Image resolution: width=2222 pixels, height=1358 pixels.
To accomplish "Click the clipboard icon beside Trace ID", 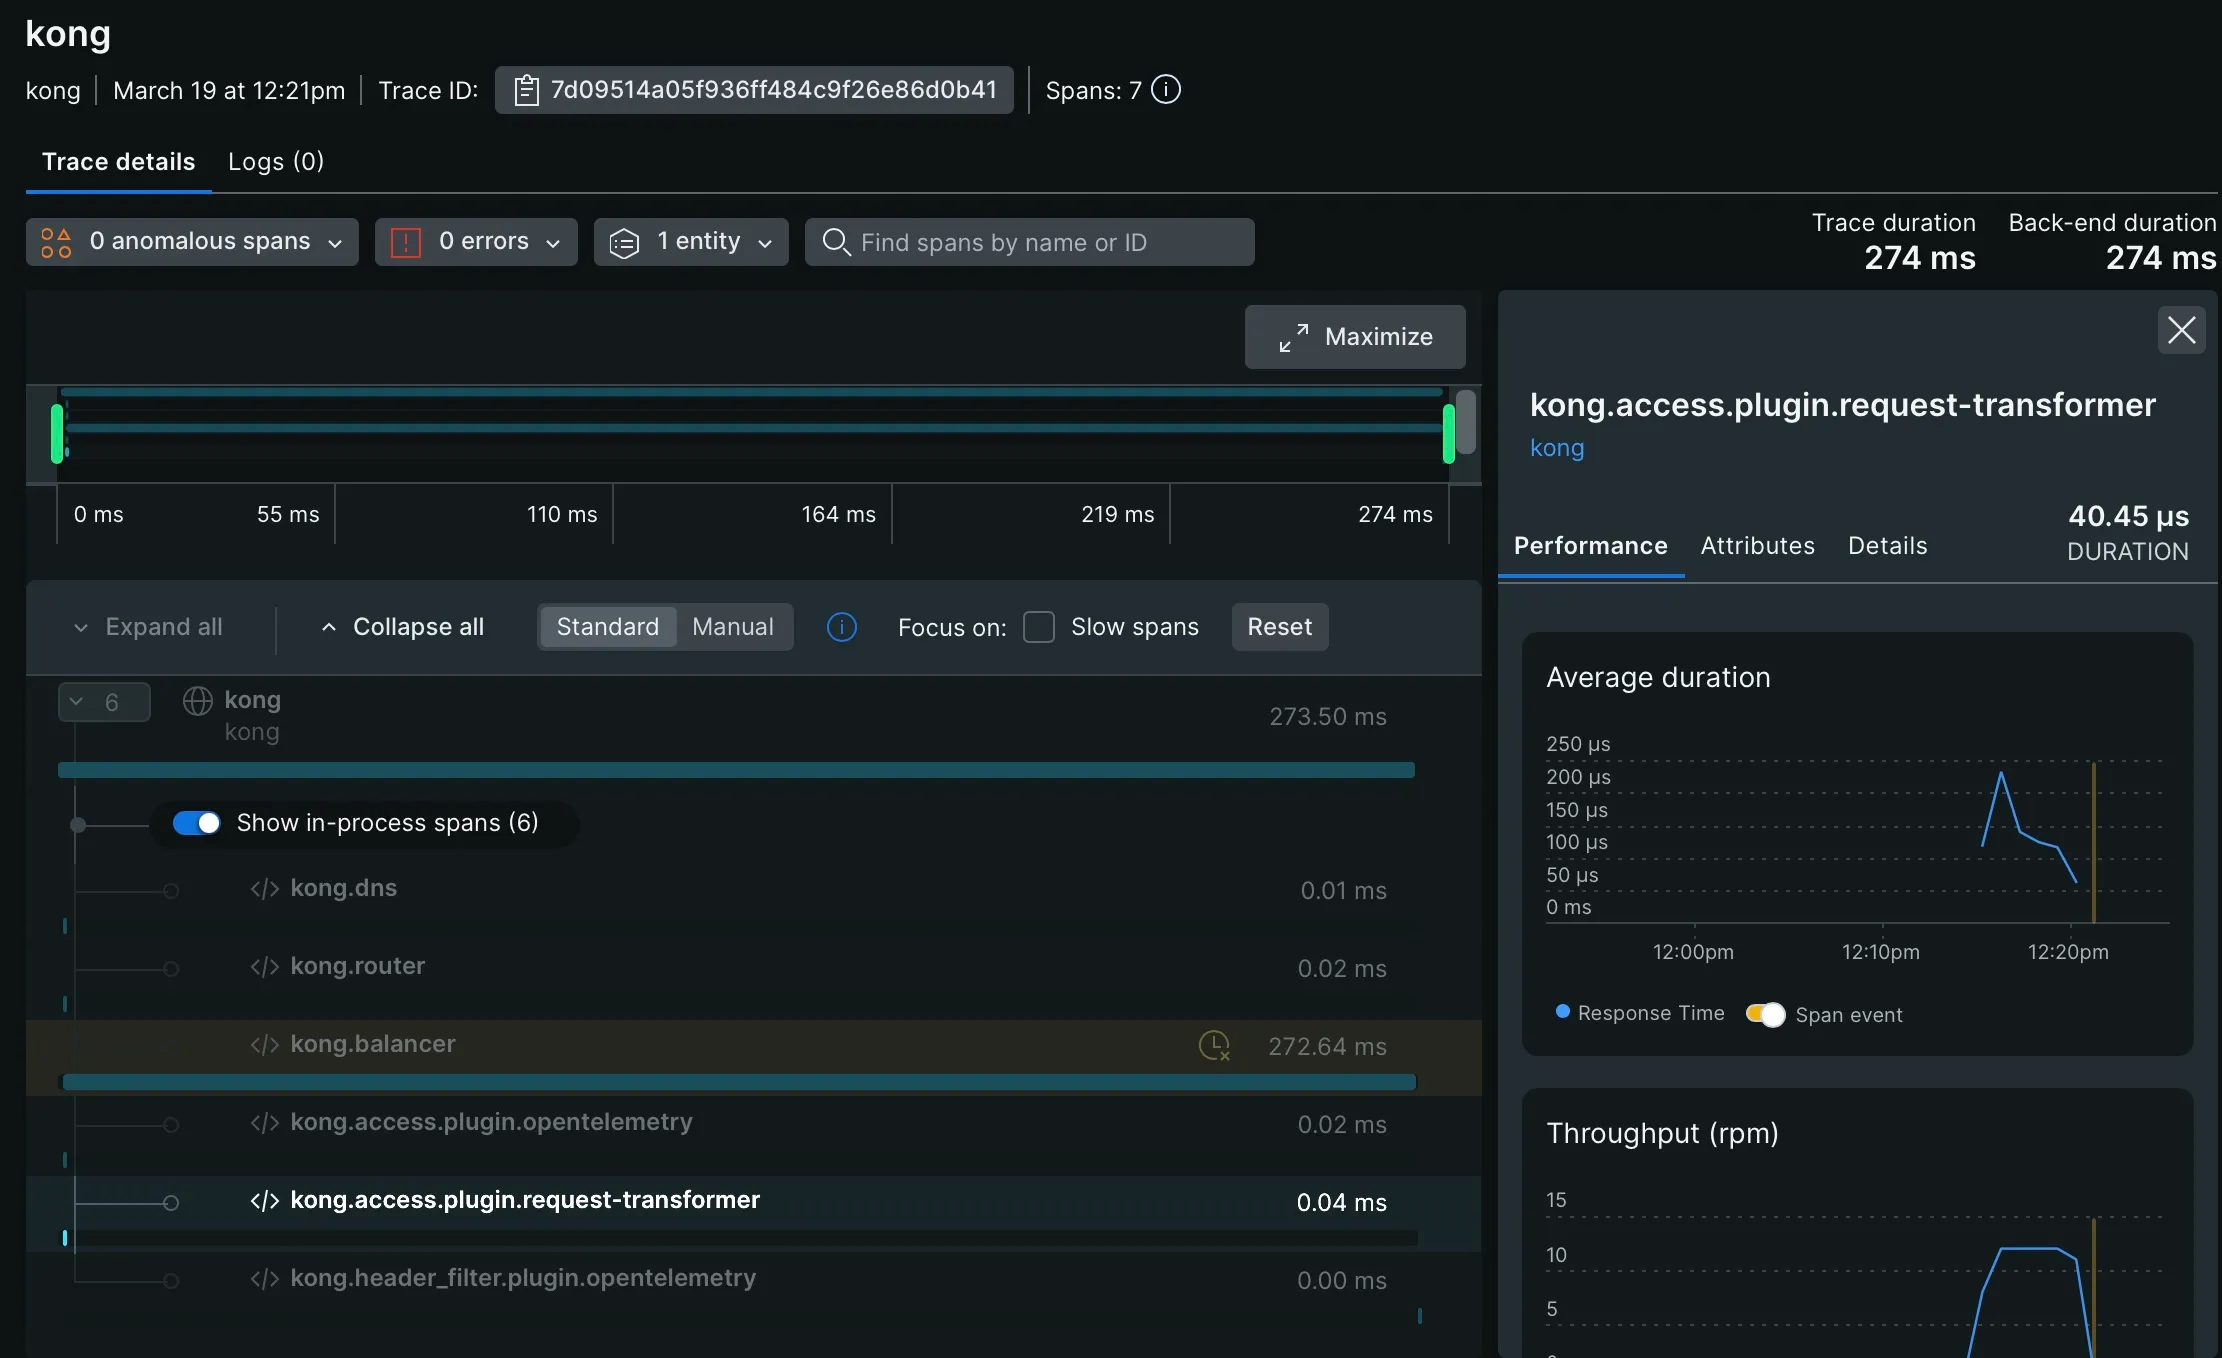I will 526,91.
